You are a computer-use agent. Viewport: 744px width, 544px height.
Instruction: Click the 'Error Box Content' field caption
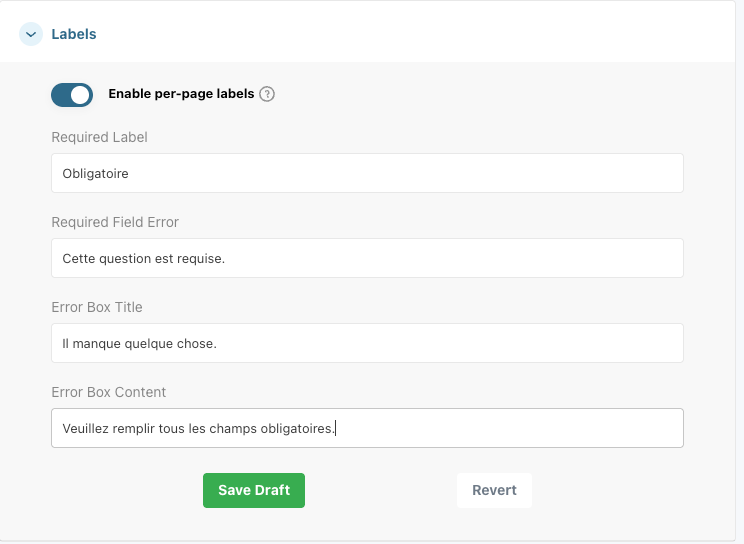108,392
